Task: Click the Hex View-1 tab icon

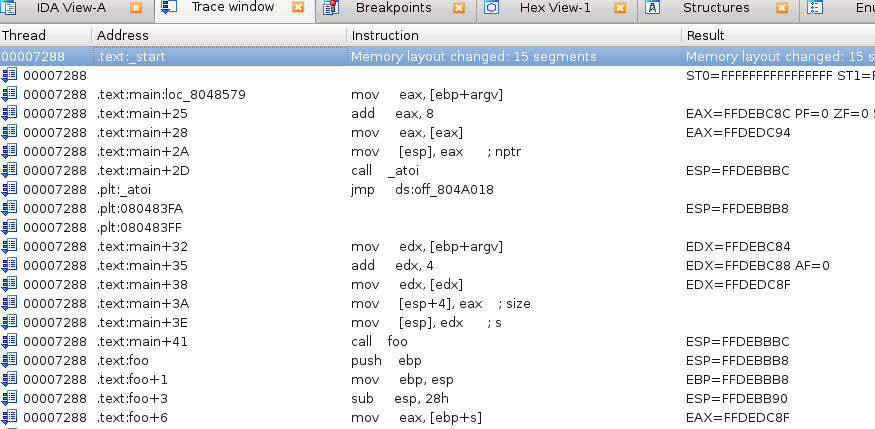Action: [x=491, y=8]
